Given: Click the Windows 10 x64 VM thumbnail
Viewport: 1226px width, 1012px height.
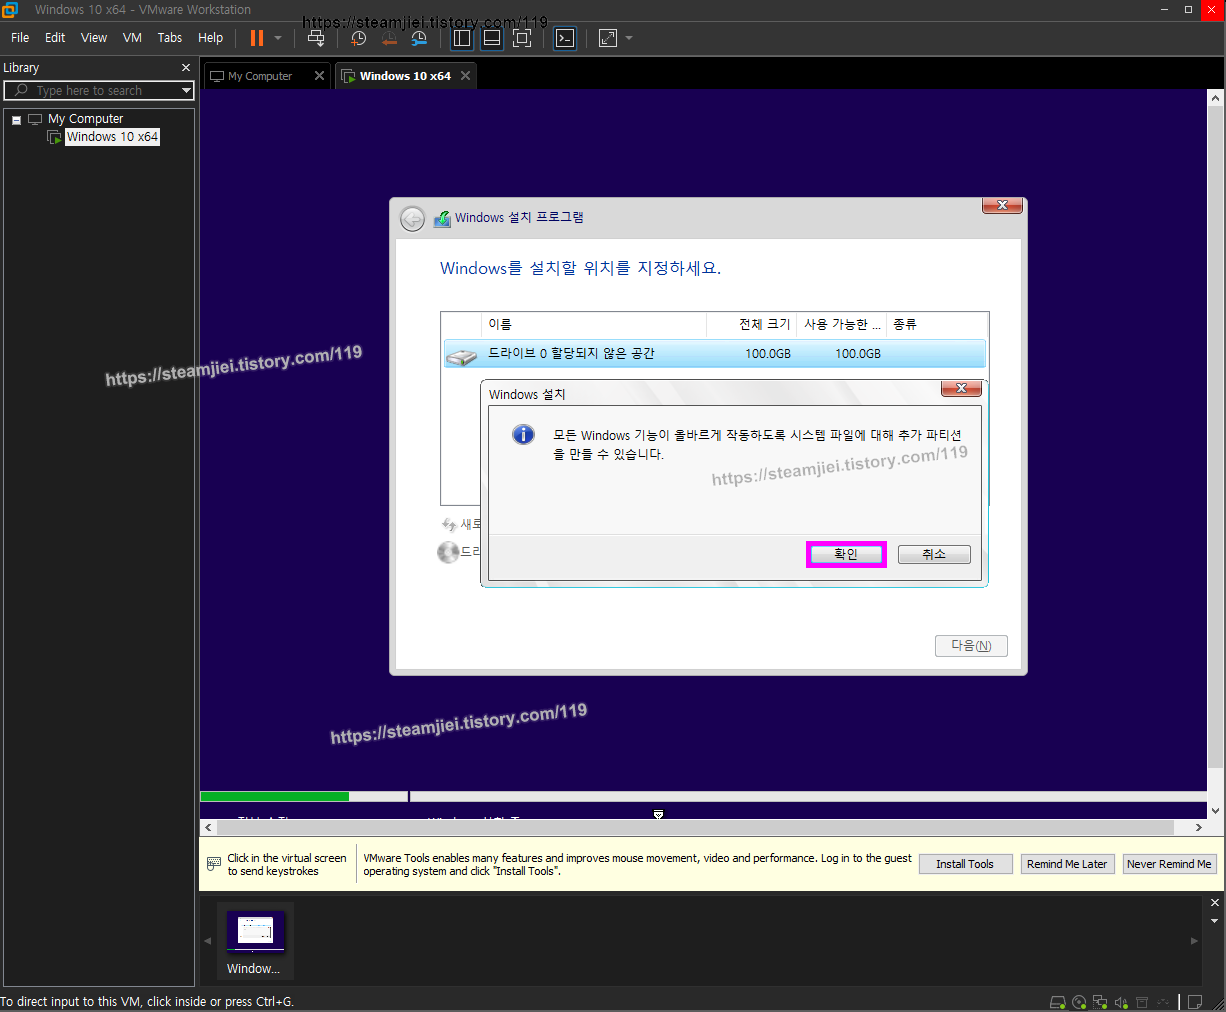Looking at the screenshot, I should (x=255, y=941).
